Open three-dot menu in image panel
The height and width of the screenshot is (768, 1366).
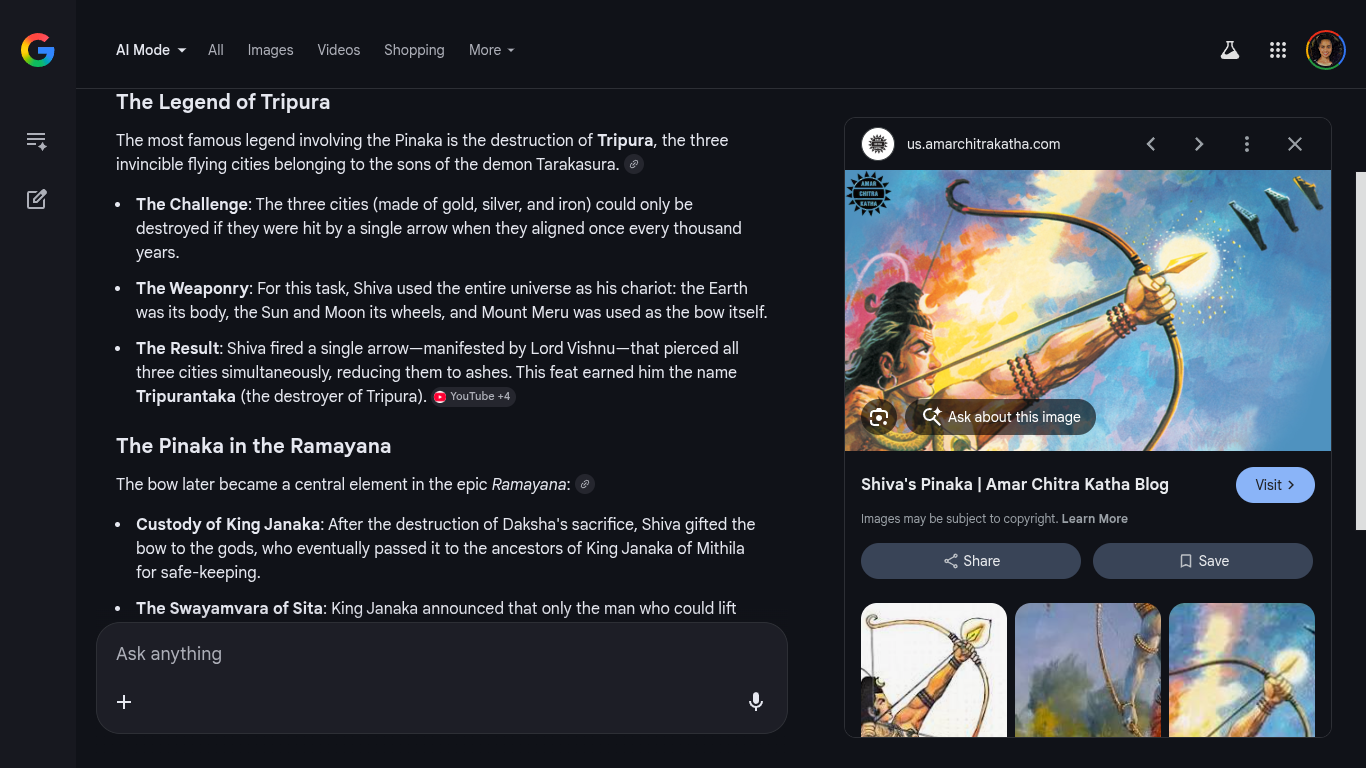point(1246,144)
